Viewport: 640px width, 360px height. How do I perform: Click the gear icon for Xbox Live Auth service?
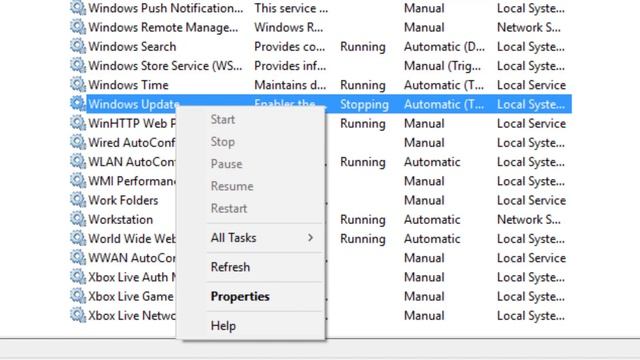(78, 276)
